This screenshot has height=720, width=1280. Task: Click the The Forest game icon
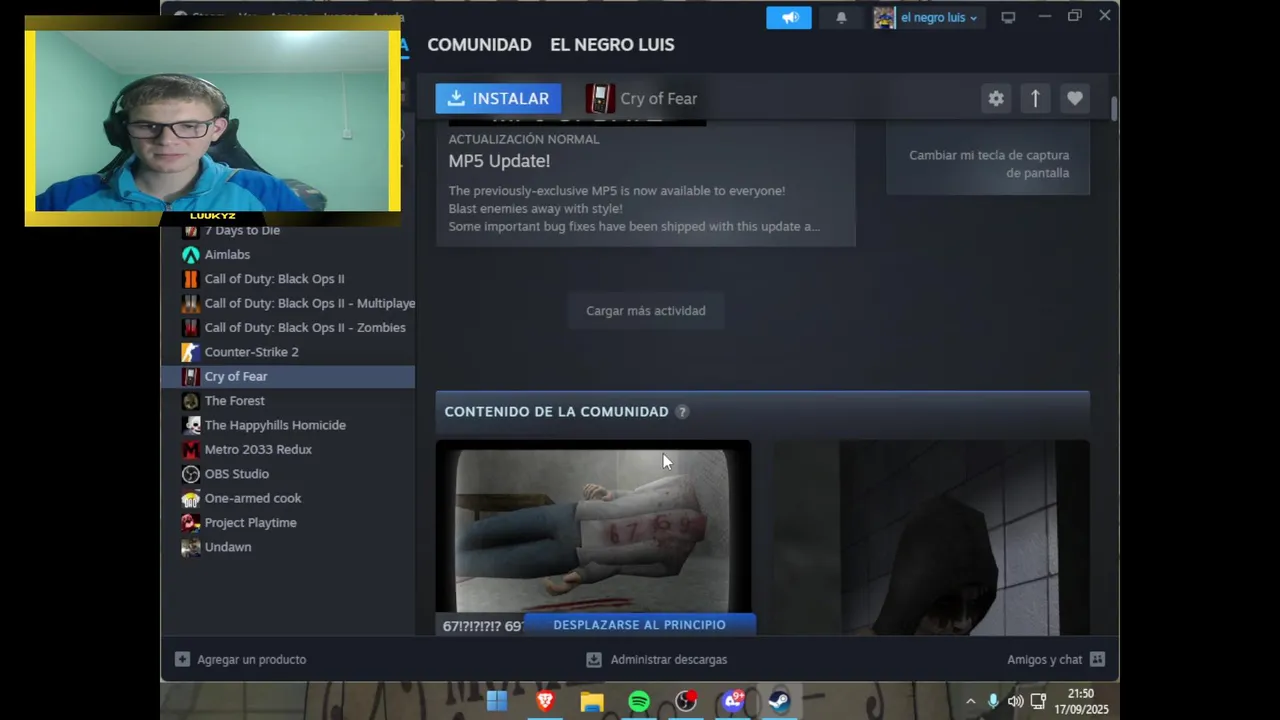[x=190, y=401]
